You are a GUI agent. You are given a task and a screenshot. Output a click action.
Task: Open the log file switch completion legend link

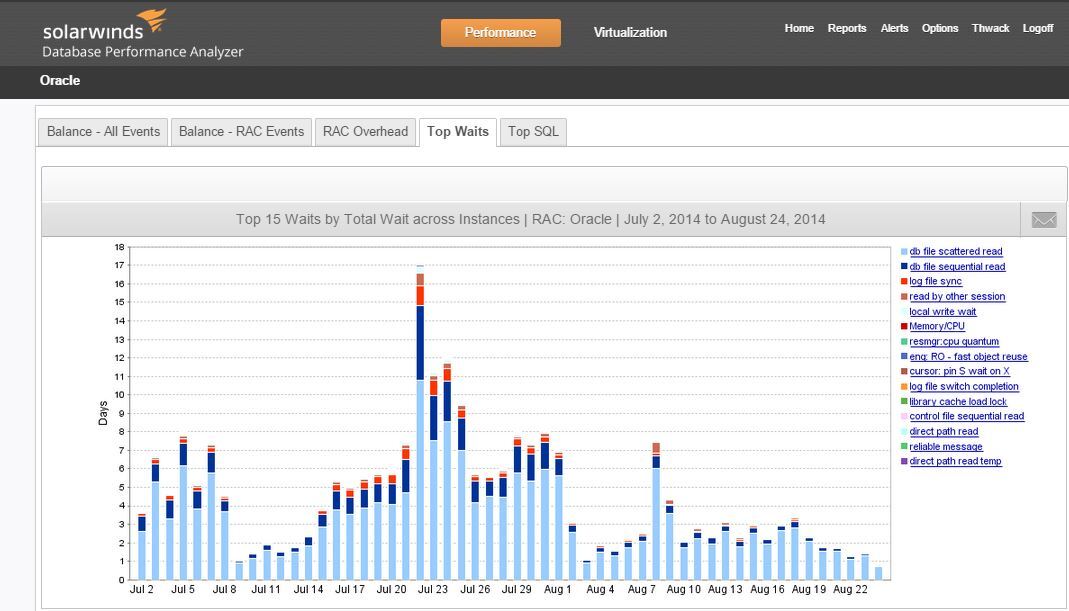coord(964,386)
